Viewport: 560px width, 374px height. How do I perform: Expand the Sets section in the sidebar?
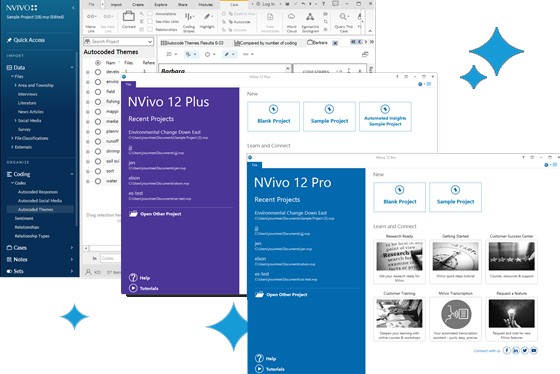click(72, 271)
